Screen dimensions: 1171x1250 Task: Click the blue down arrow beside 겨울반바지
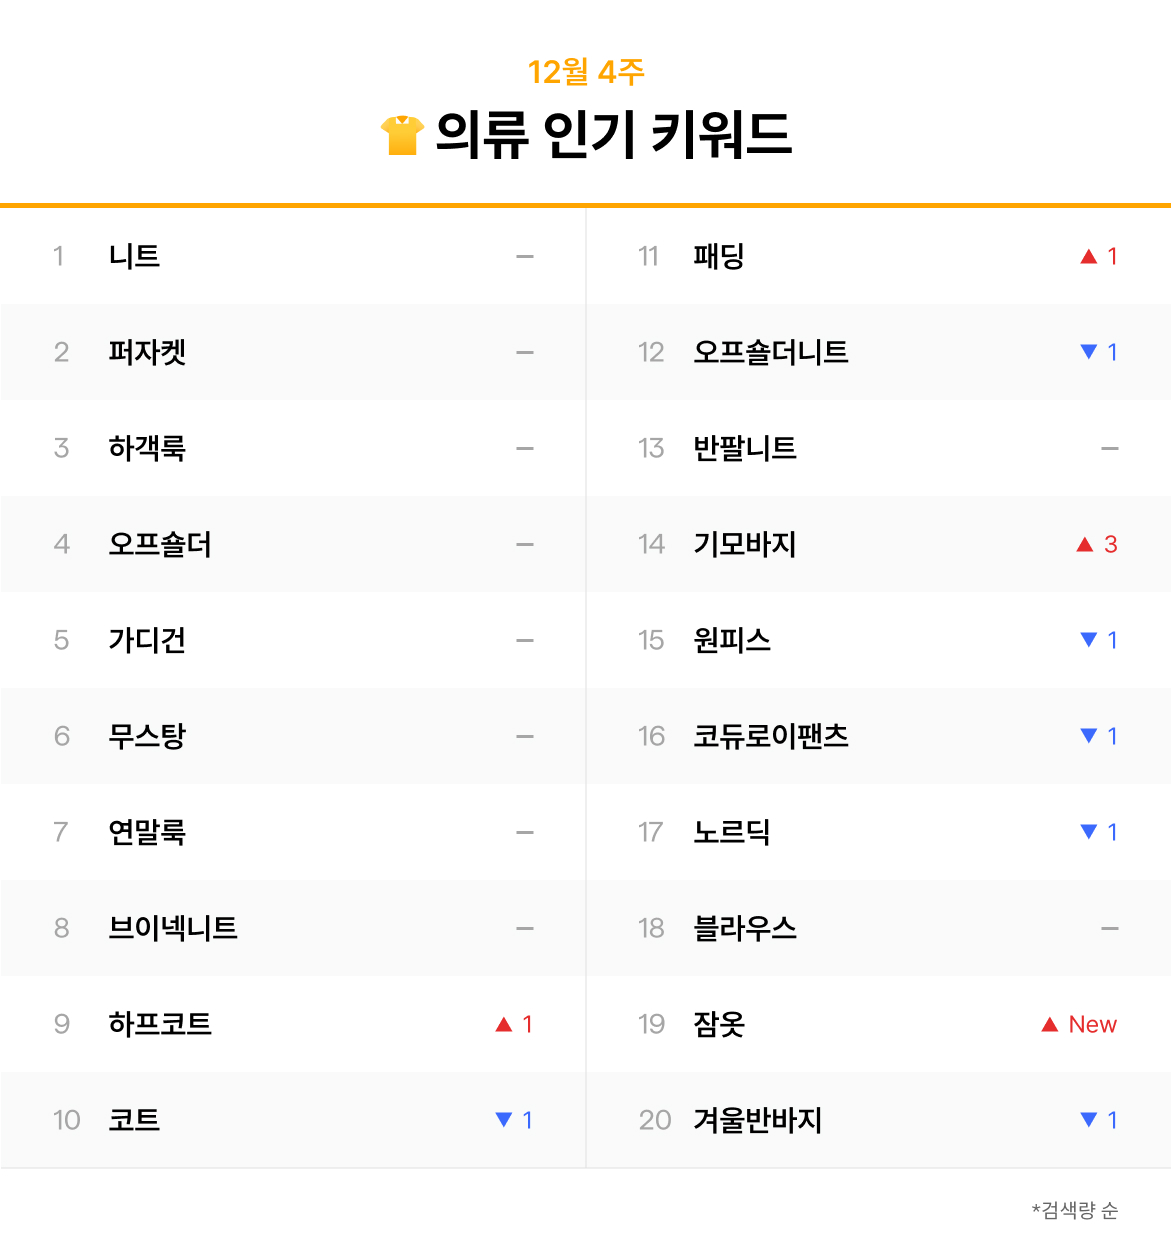(1089, 1120)
